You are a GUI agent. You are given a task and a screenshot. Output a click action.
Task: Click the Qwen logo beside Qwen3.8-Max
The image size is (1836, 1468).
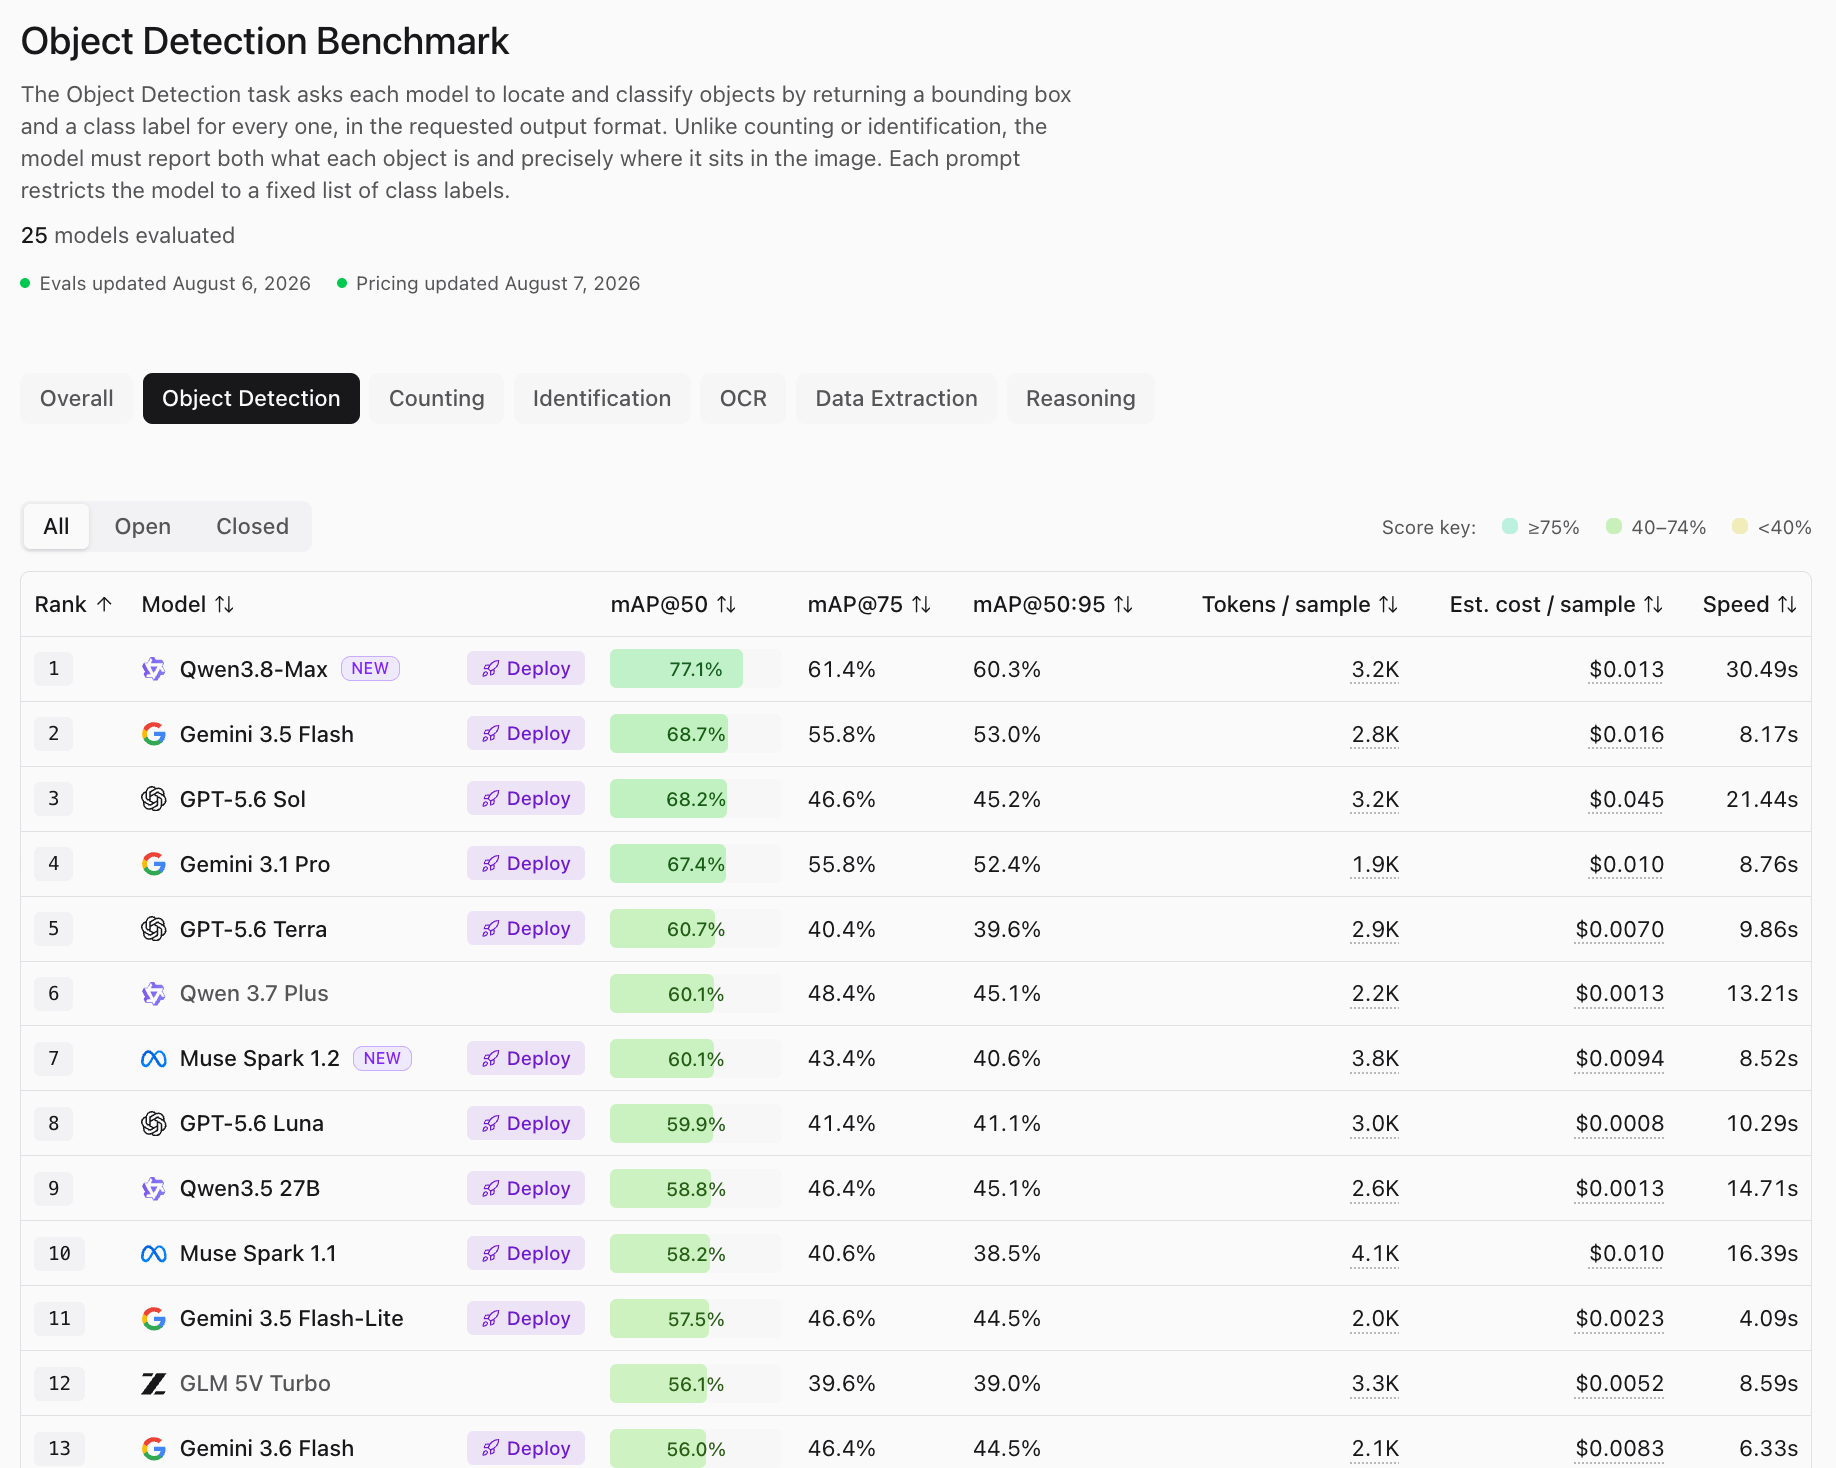(x=153, y=669)
